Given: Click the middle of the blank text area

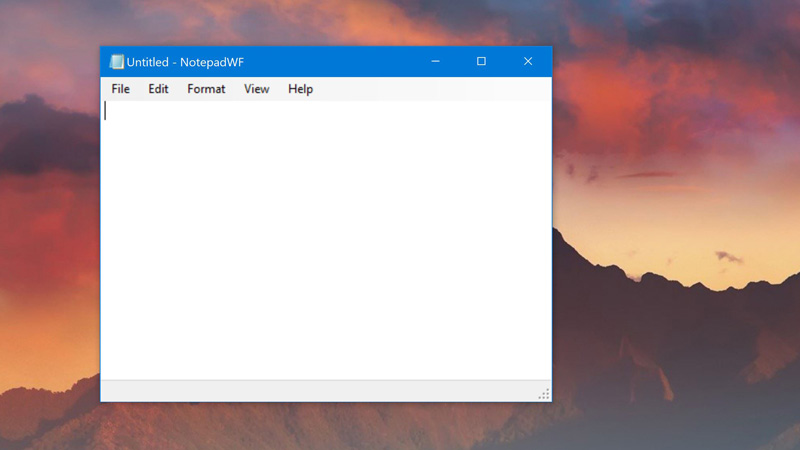Looking at the screenshot, I should (327, 240).
